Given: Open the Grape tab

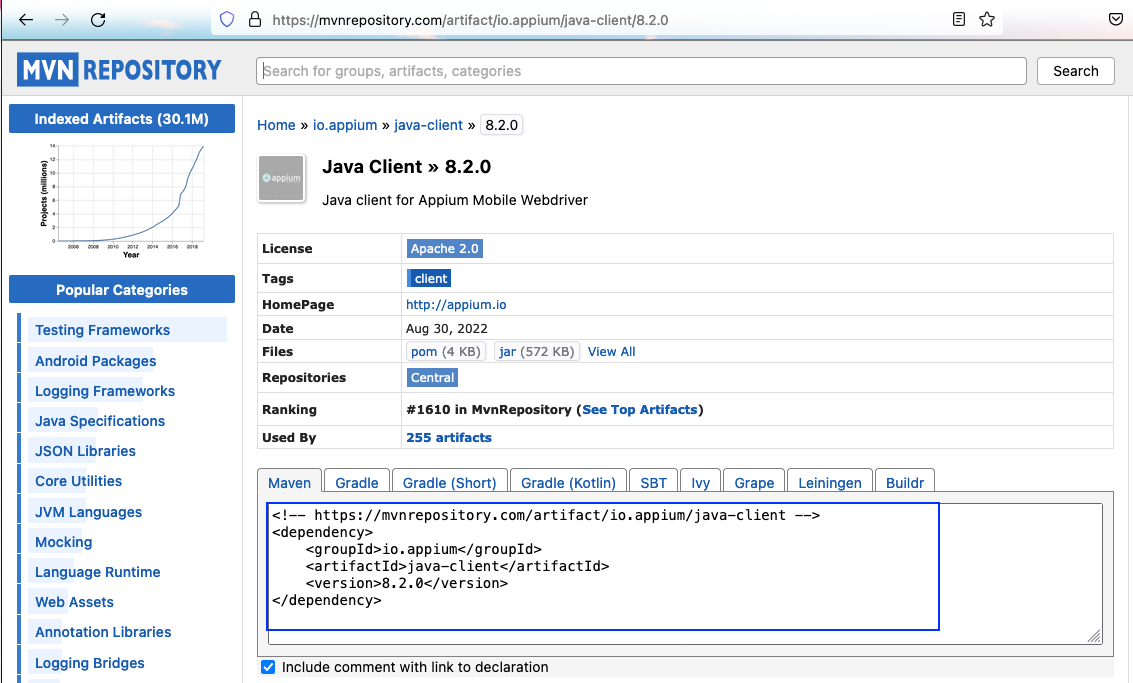Looking at the screenshot, I should [x=754, y=483].
